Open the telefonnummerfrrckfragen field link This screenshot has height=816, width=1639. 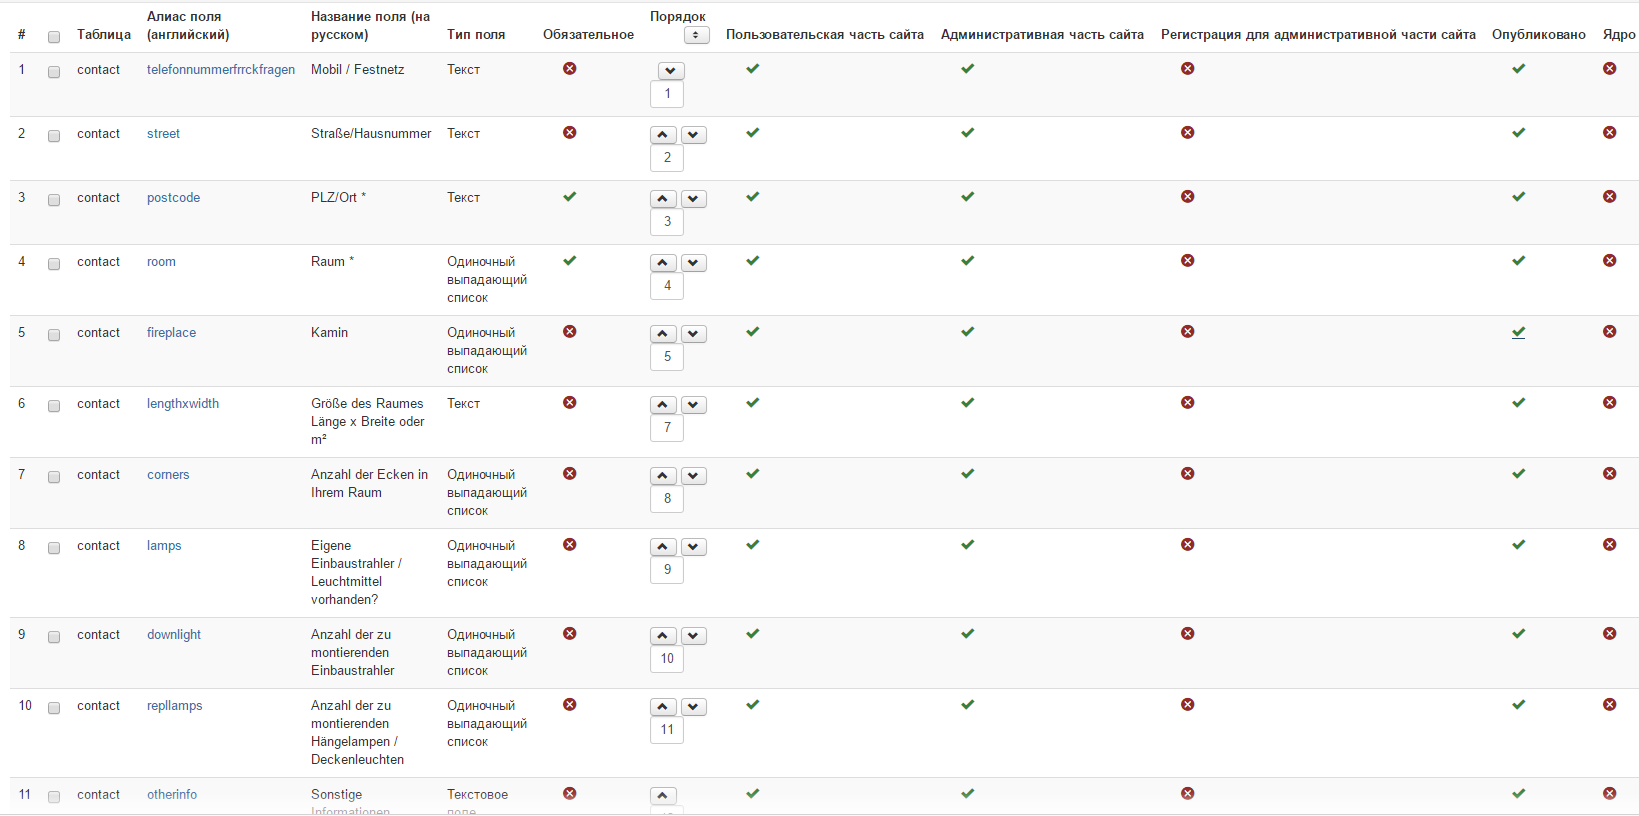(x=220, y=70)
